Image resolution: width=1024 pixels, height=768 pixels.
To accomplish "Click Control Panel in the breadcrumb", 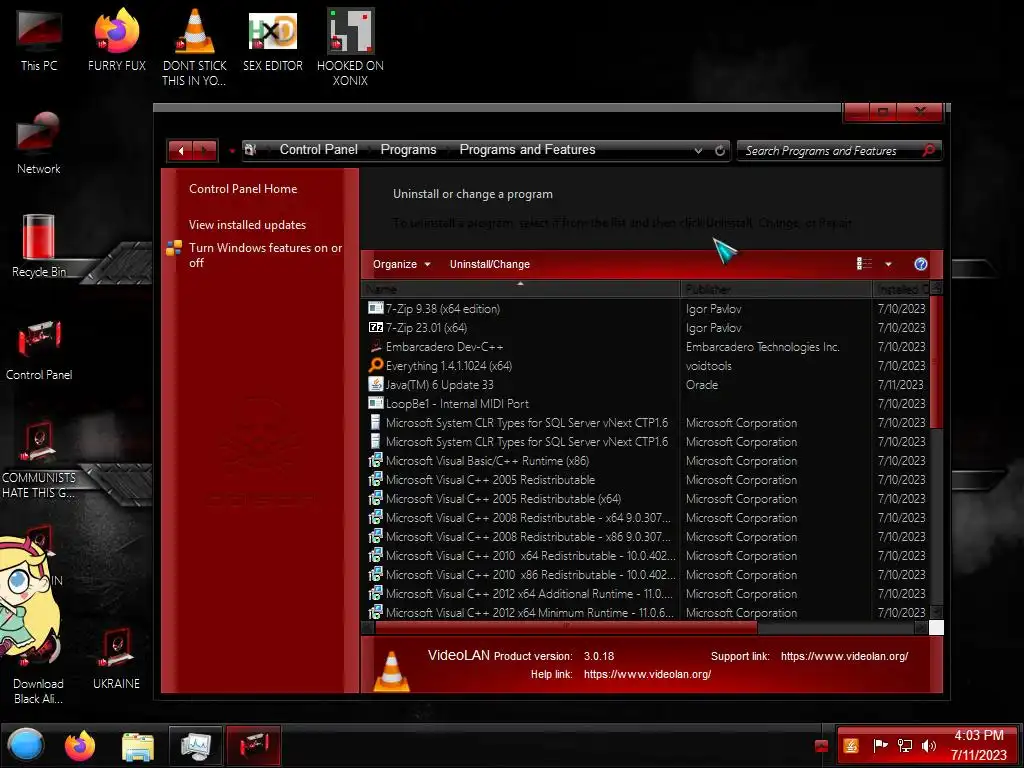I will point(319,150).
